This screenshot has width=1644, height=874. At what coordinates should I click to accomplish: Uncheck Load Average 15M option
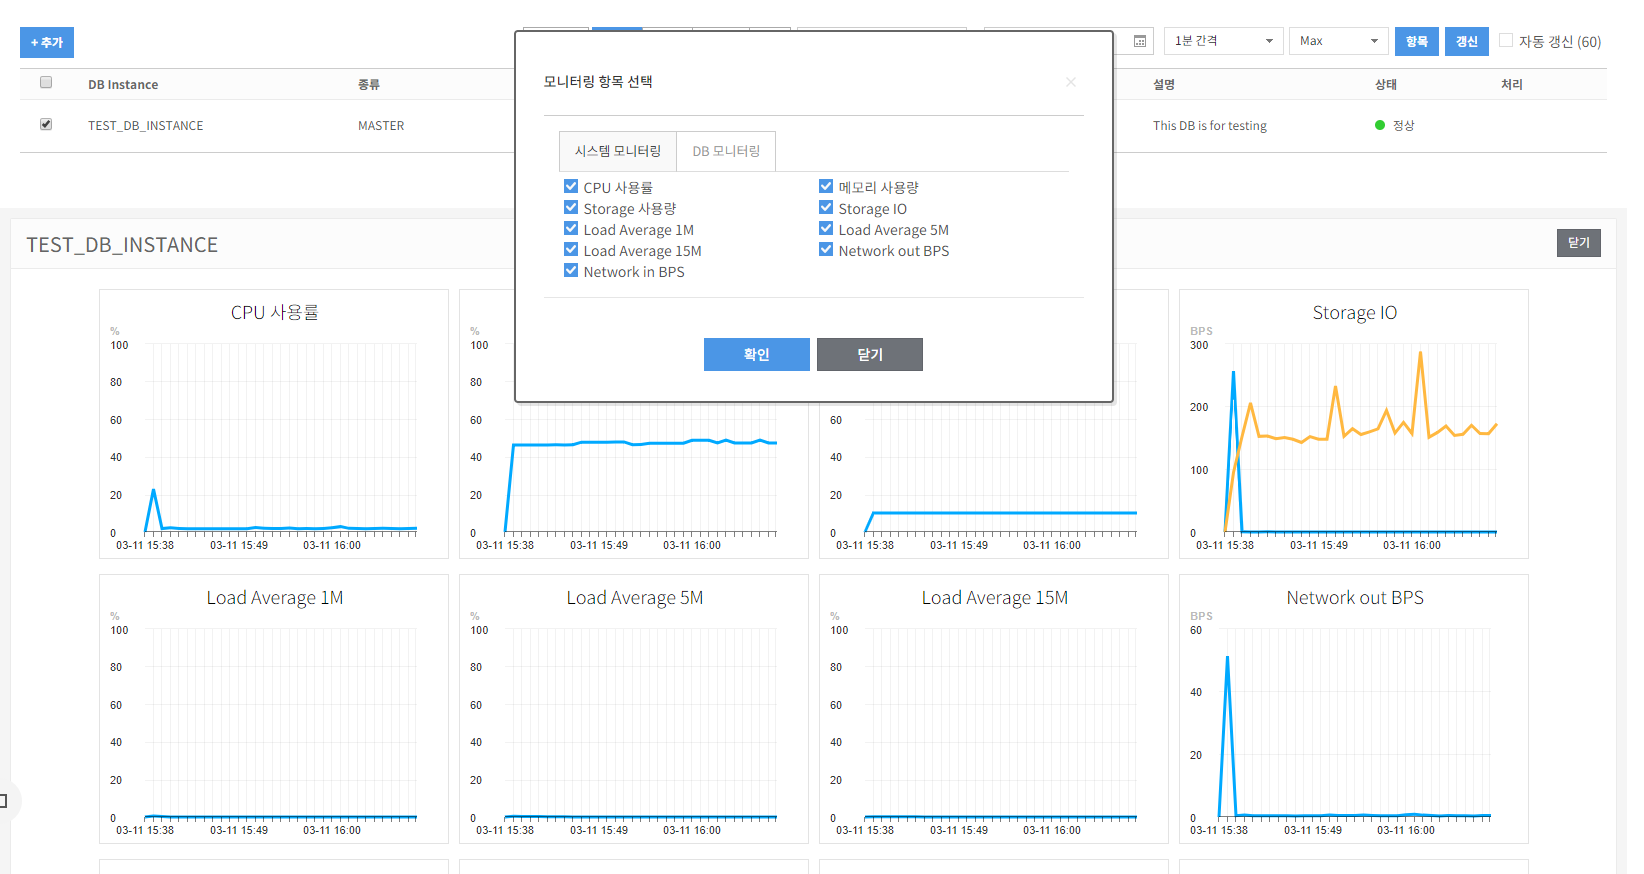coord(571,249)
